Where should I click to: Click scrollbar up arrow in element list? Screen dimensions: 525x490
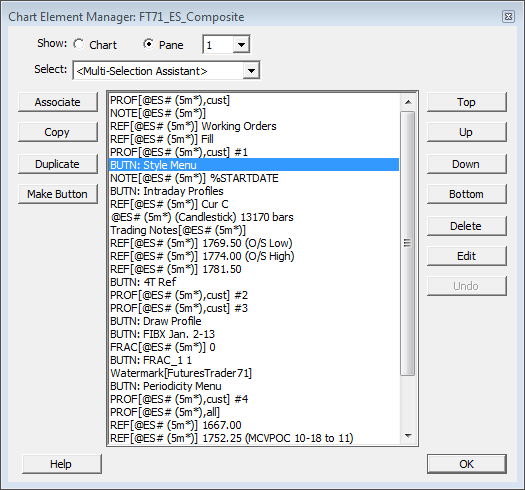[x=408, y=101]
